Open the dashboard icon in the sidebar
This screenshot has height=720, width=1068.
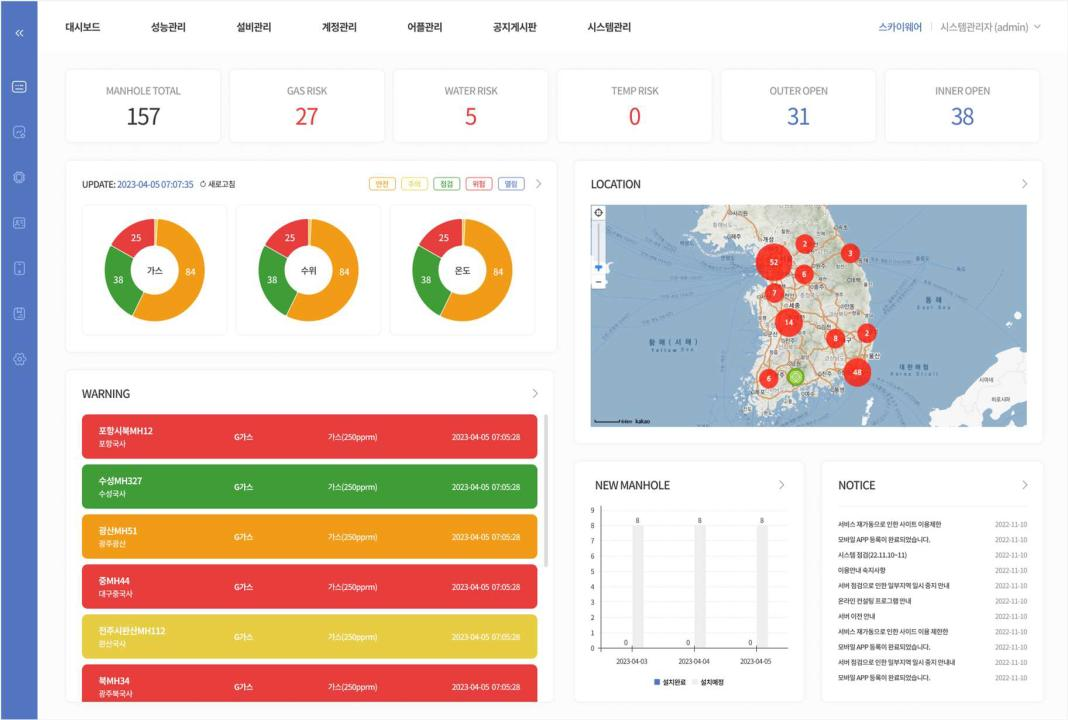click(19, 87)
